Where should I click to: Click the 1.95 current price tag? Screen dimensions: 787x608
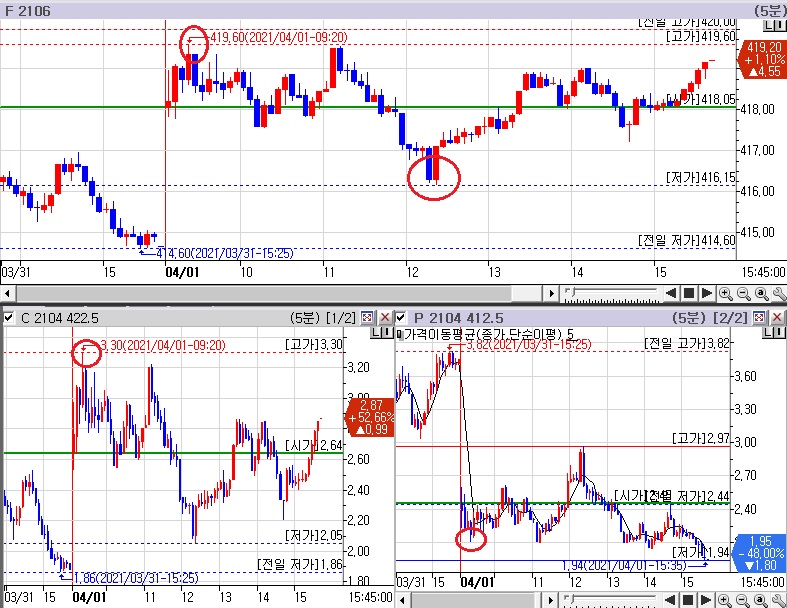point(760,553)
